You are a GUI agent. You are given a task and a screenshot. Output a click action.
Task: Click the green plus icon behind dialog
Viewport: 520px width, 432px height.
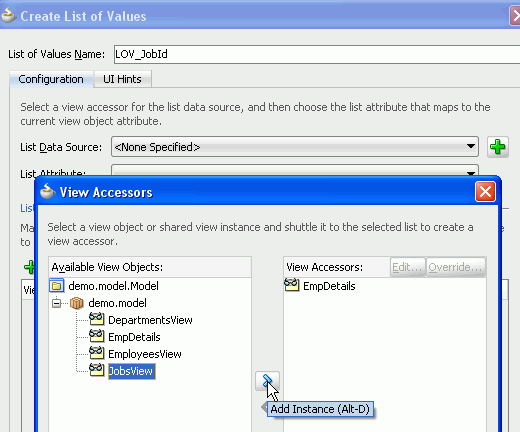point(29,267)
